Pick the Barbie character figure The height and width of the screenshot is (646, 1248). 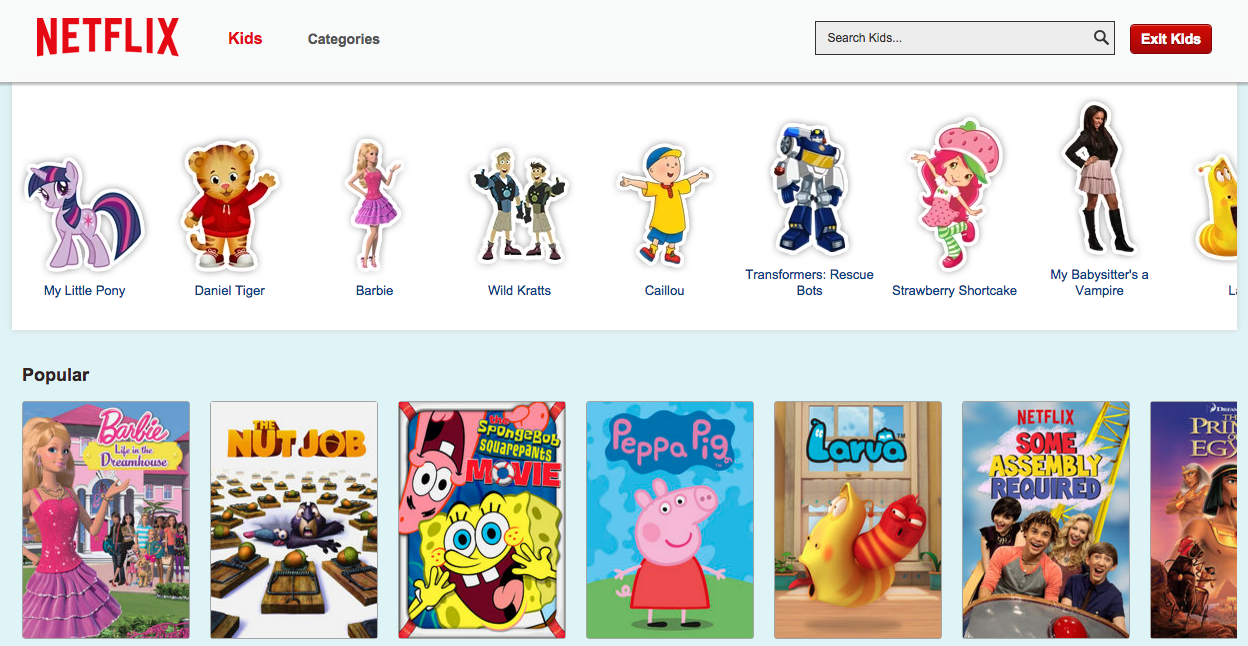tap(373, 205)
